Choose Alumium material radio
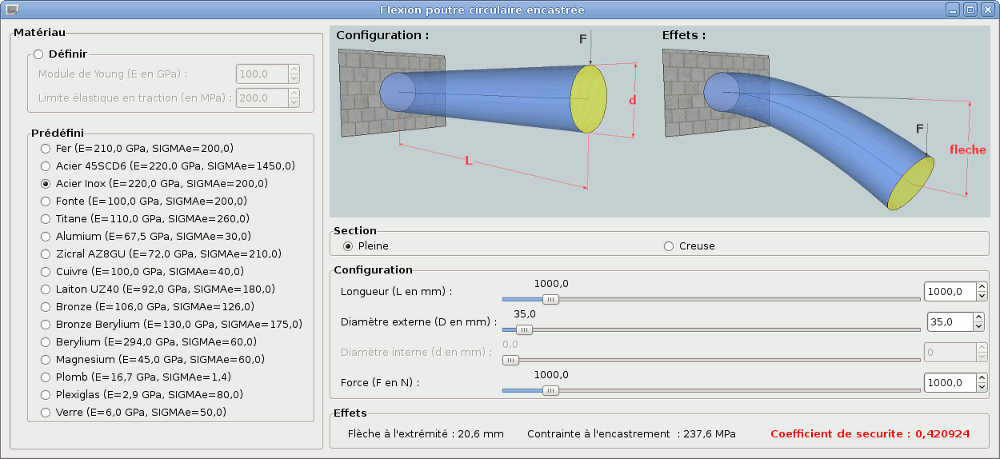Screen dimensions: 1000x459 click(x=45, y=236)
